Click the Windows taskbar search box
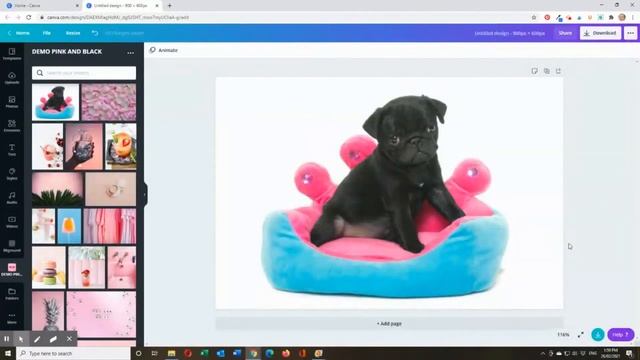 coord(73,353)
